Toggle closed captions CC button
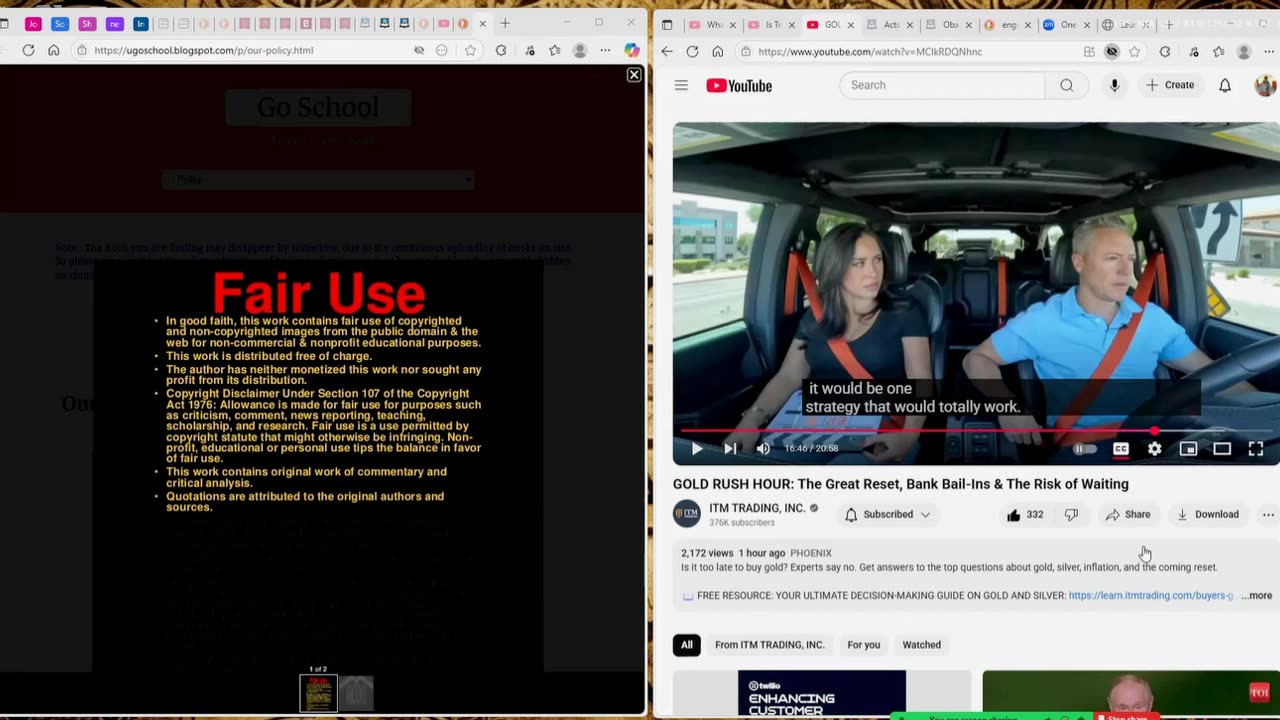Image resolution: width=1280 pixels, height=720 pixels. [1121, 449]
